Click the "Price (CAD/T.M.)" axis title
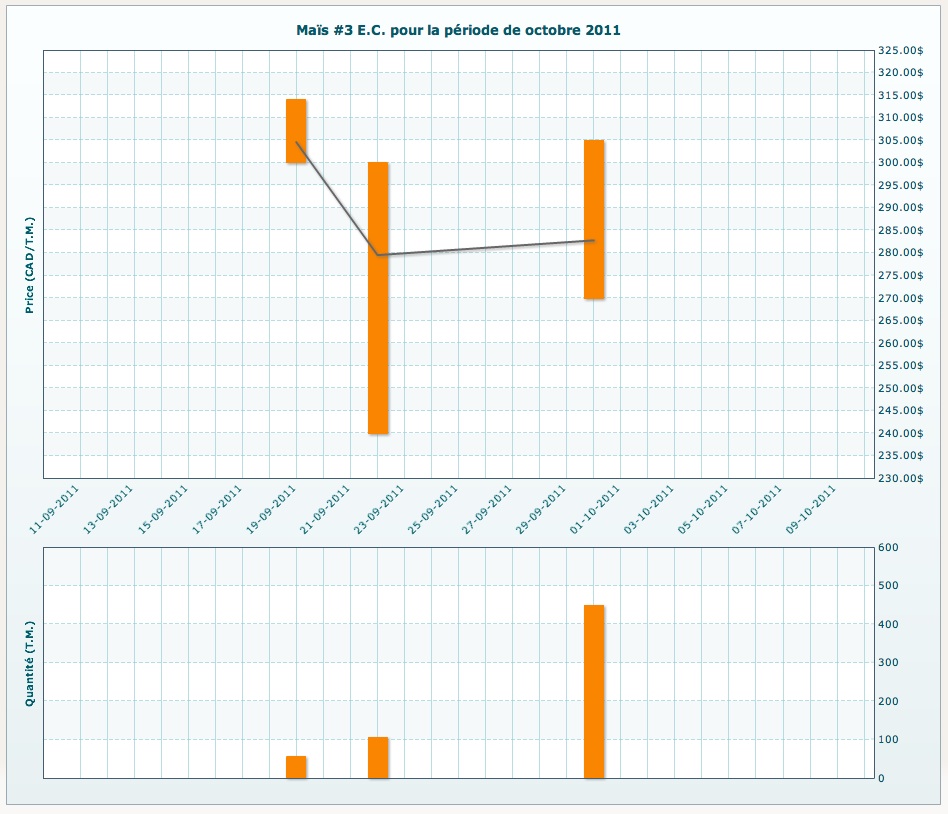 click(30, 264)
